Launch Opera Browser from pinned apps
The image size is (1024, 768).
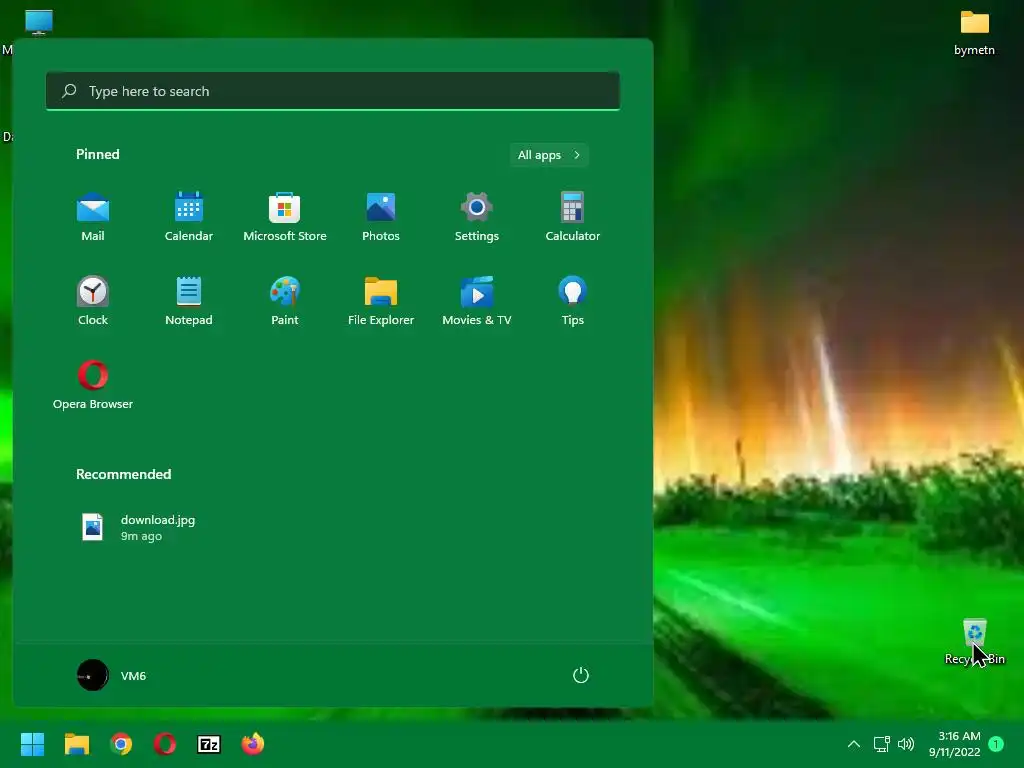click(93, 385)
